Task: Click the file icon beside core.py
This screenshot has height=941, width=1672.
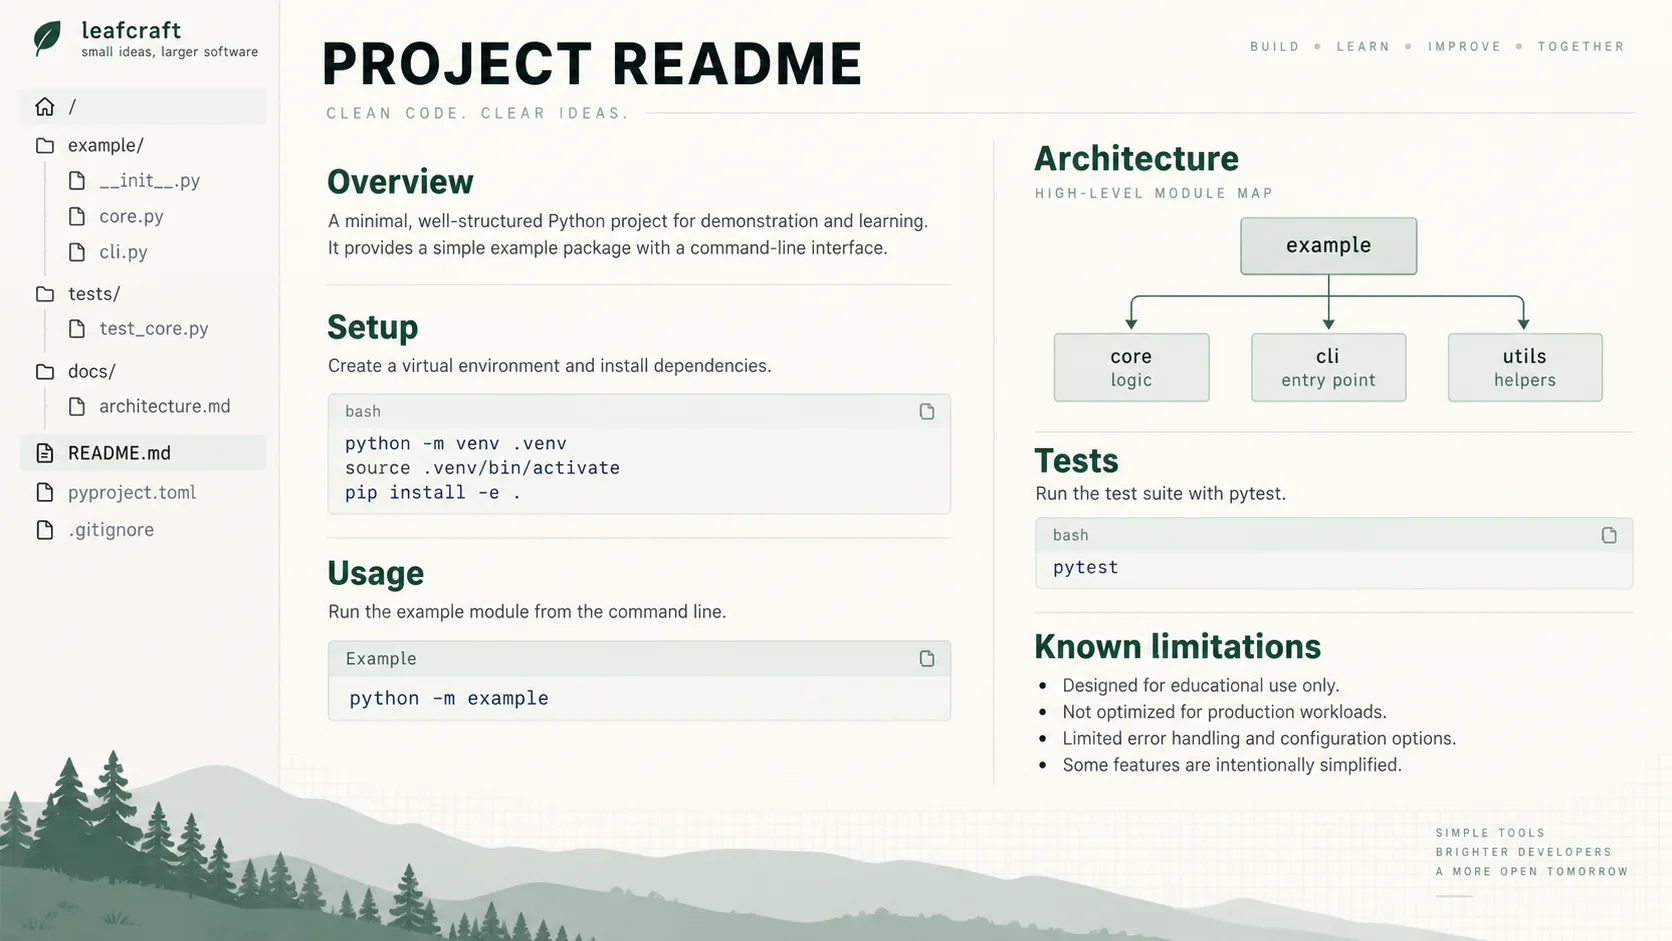Action: click(77, 217)
